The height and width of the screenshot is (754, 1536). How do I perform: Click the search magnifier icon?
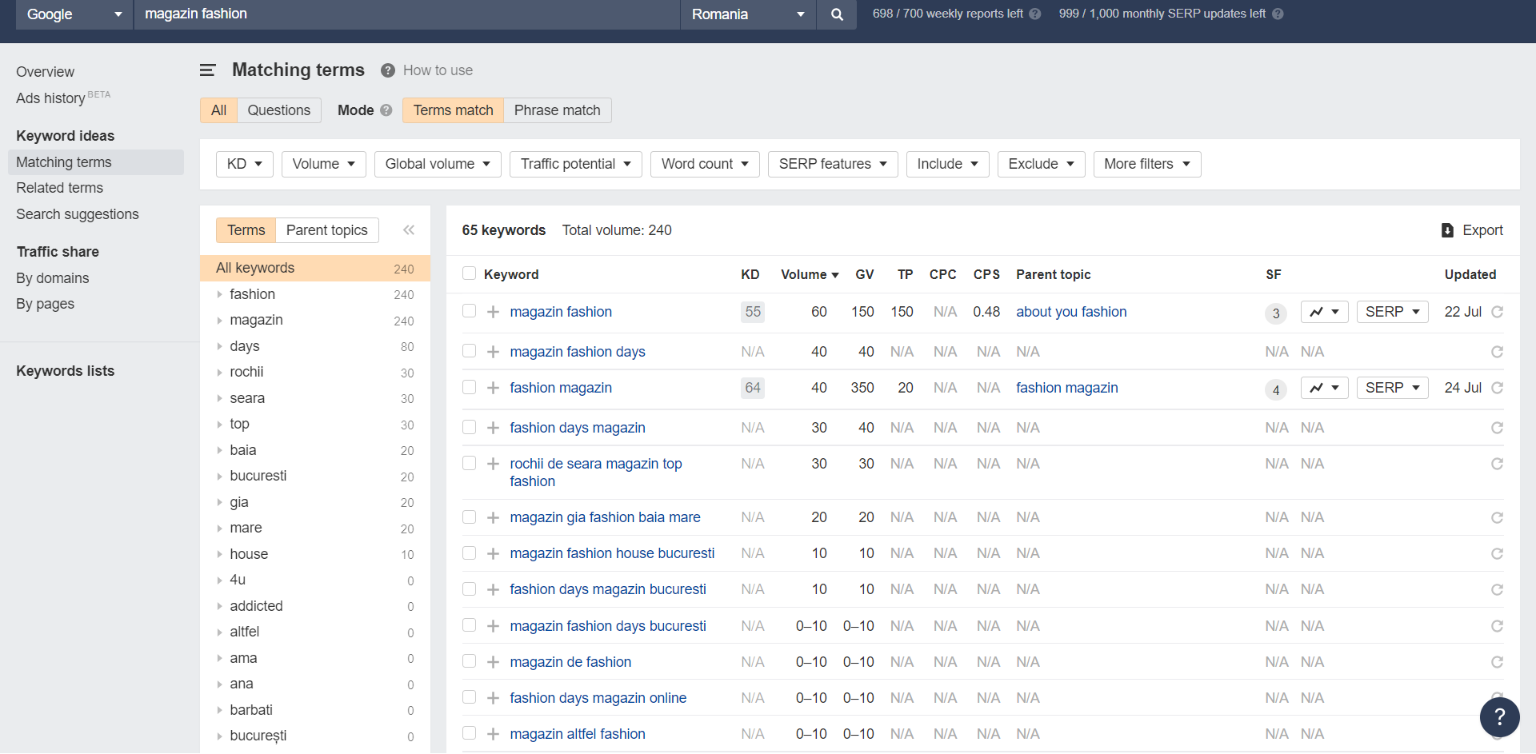(837, 14)
